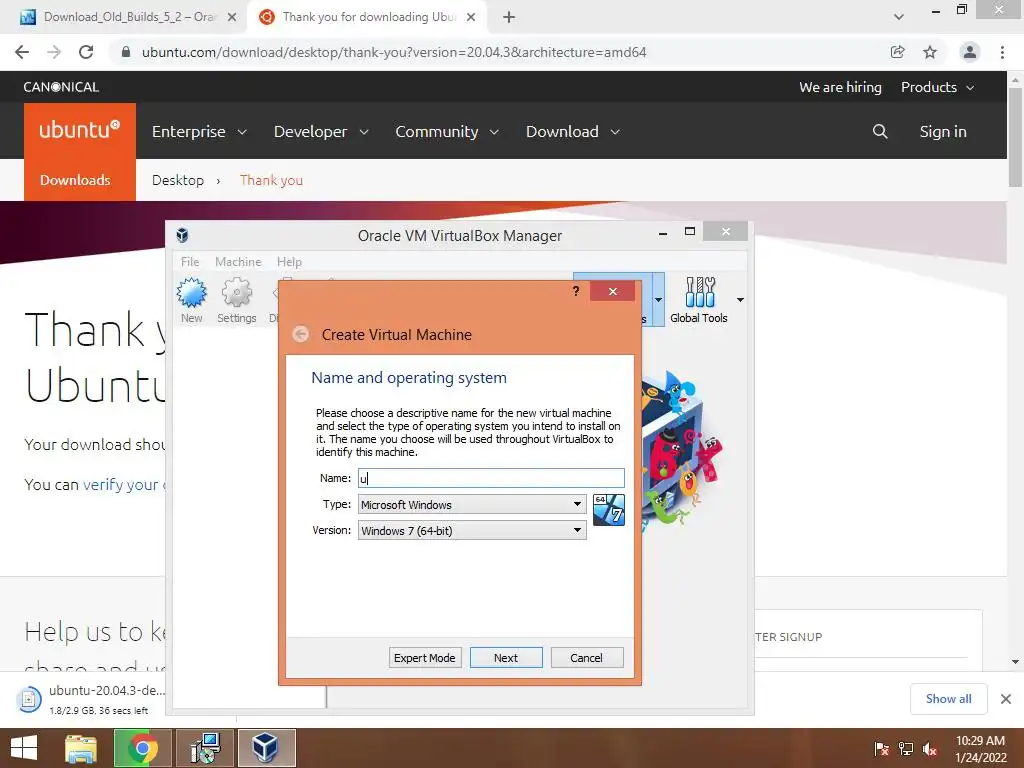
Task: Open the Version dropdown showing Windows 7 (64-bit)
Action: coord(472,530)
